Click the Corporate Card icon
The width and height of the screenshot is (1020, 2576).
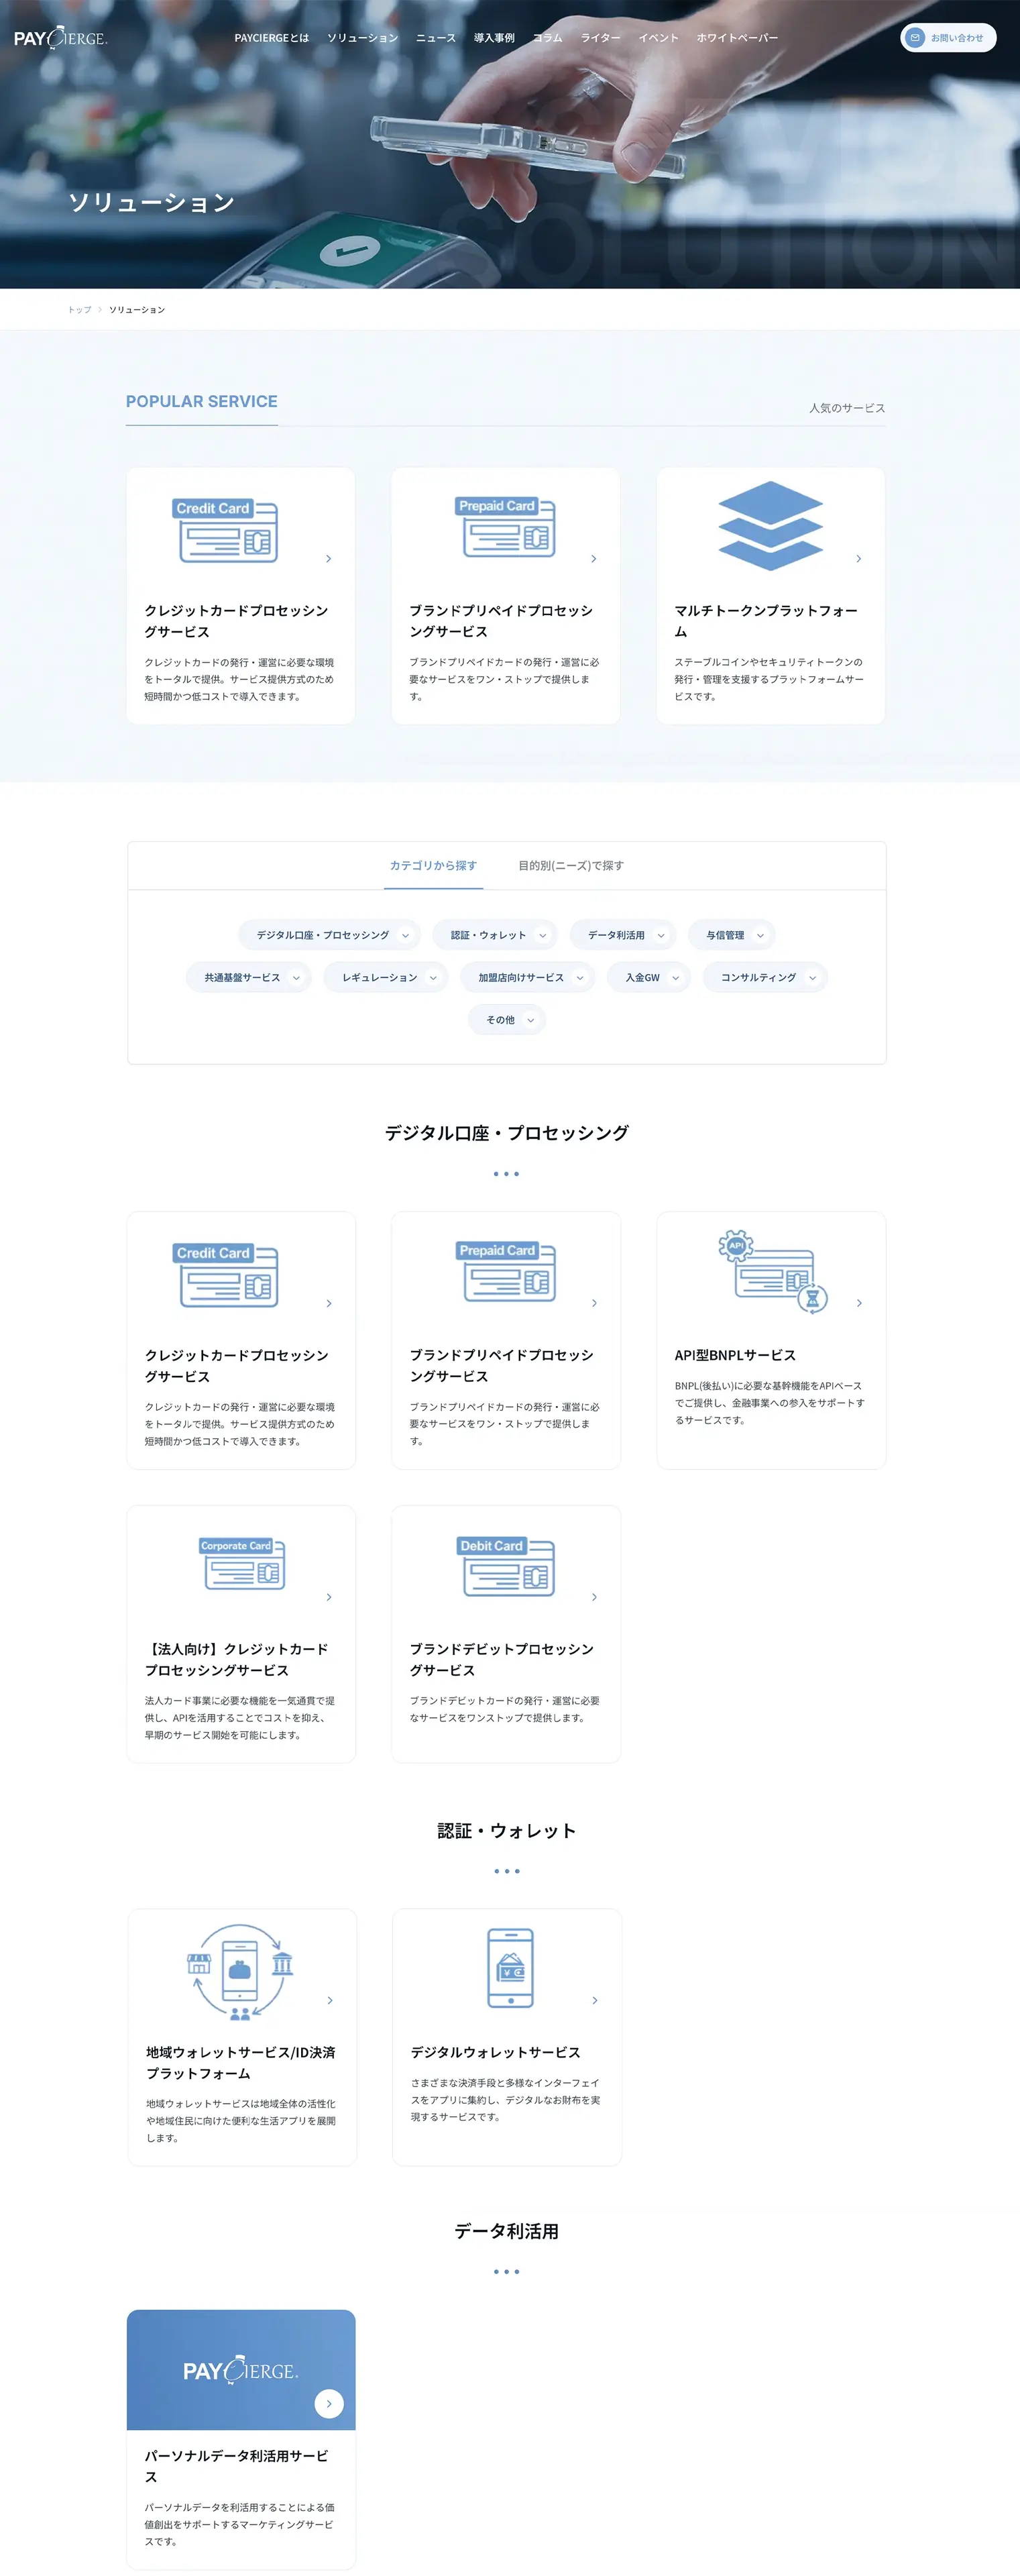tap(242, 1564)
